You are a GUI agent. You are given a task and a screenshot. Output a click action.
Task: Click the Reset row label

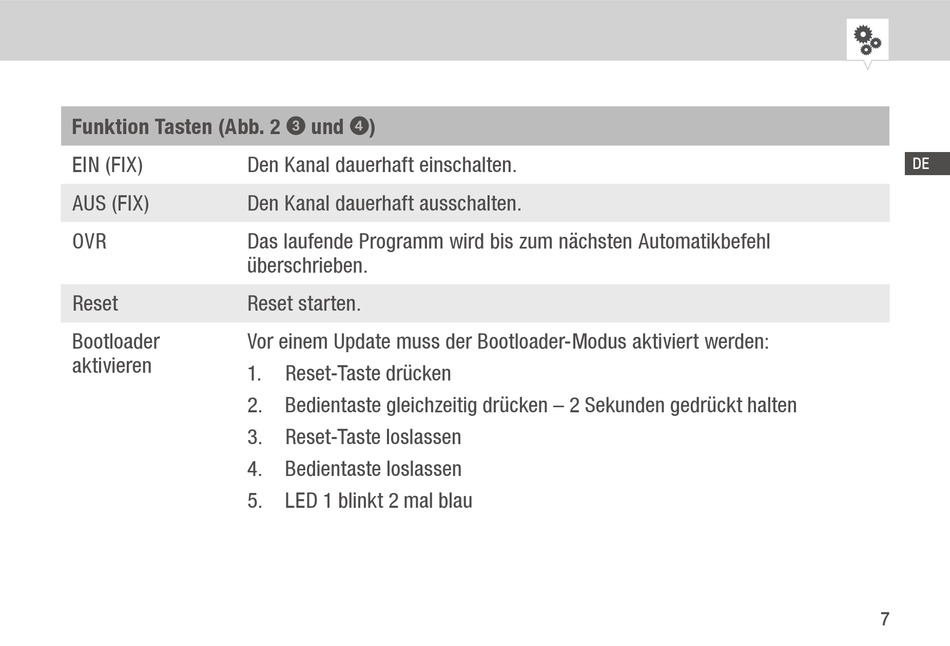[x=95, y=303]
